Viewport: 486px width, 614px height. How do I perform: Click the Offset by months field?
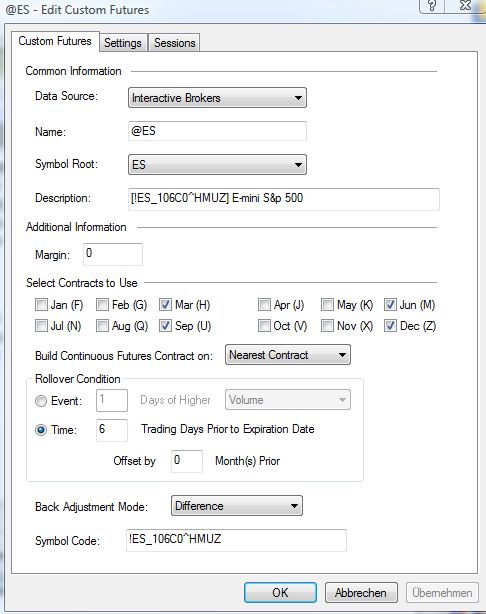(x=187, y=461)
